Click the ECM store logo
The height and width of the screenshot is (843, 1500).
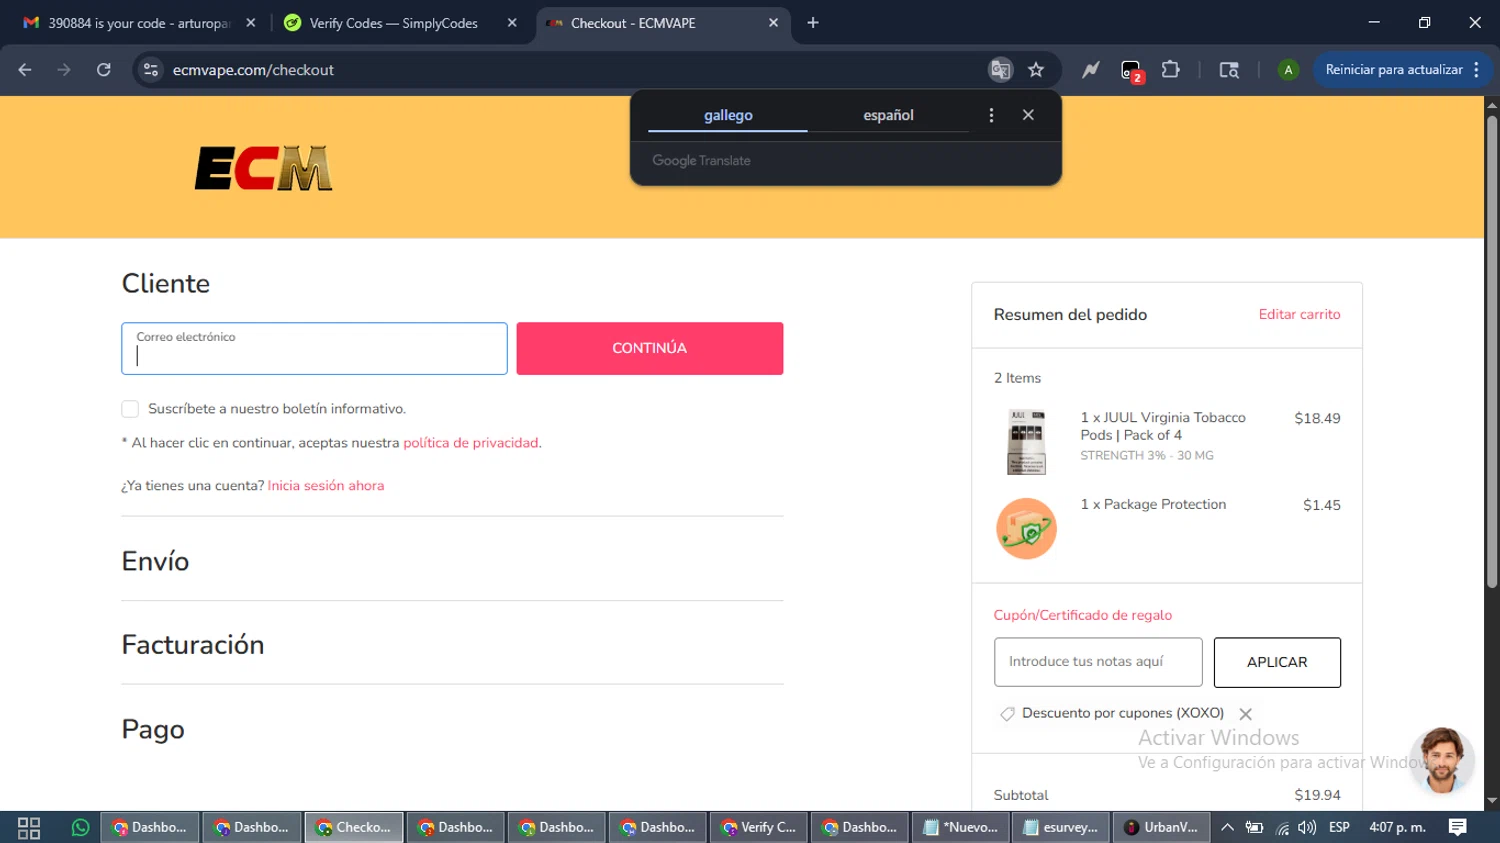click(263, 168)
